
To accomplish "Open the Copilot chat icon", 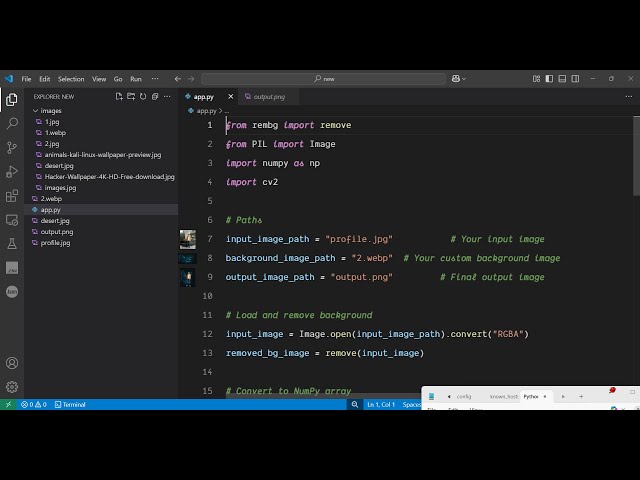I will coord(456,78).
